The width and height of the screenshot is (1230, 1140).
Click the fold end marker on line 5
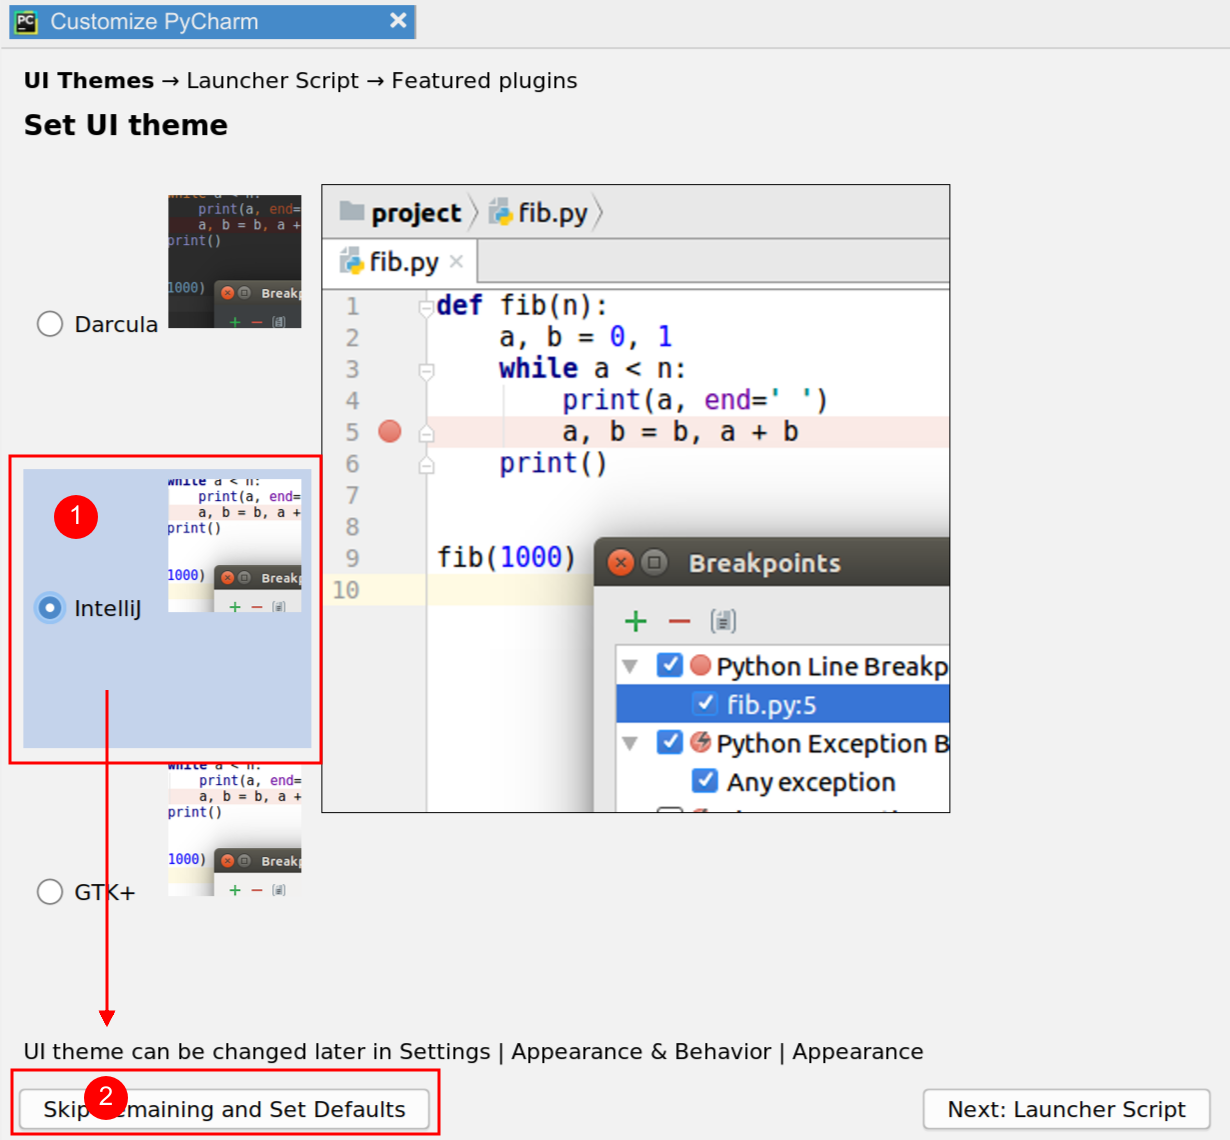426,434
